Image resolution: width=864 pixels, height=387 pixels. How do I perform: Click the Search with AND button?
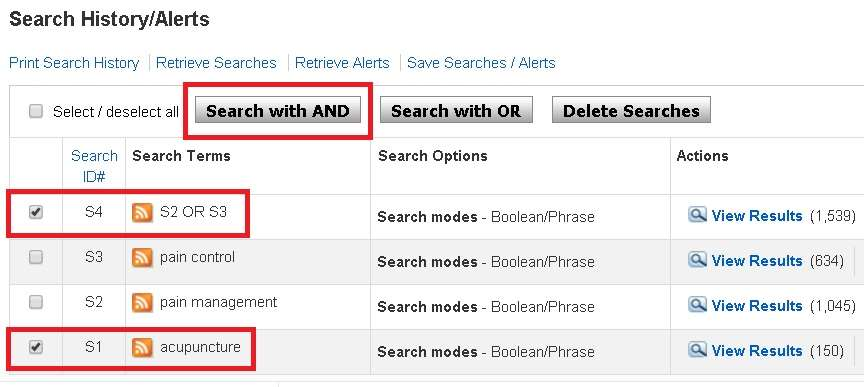pyautogui.click(x=278, y=111)
